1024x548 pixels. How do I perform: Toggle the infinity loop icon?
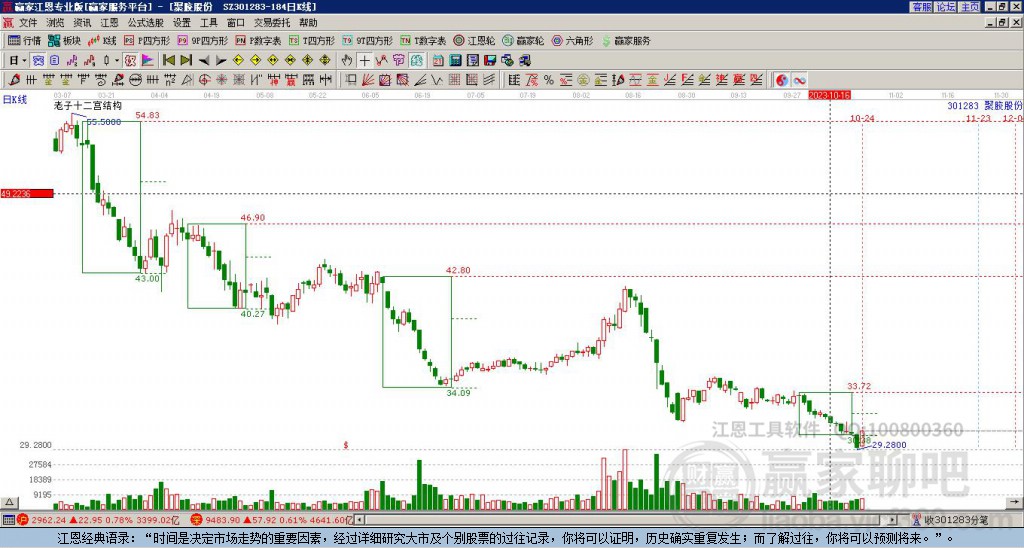click(799, 80)
